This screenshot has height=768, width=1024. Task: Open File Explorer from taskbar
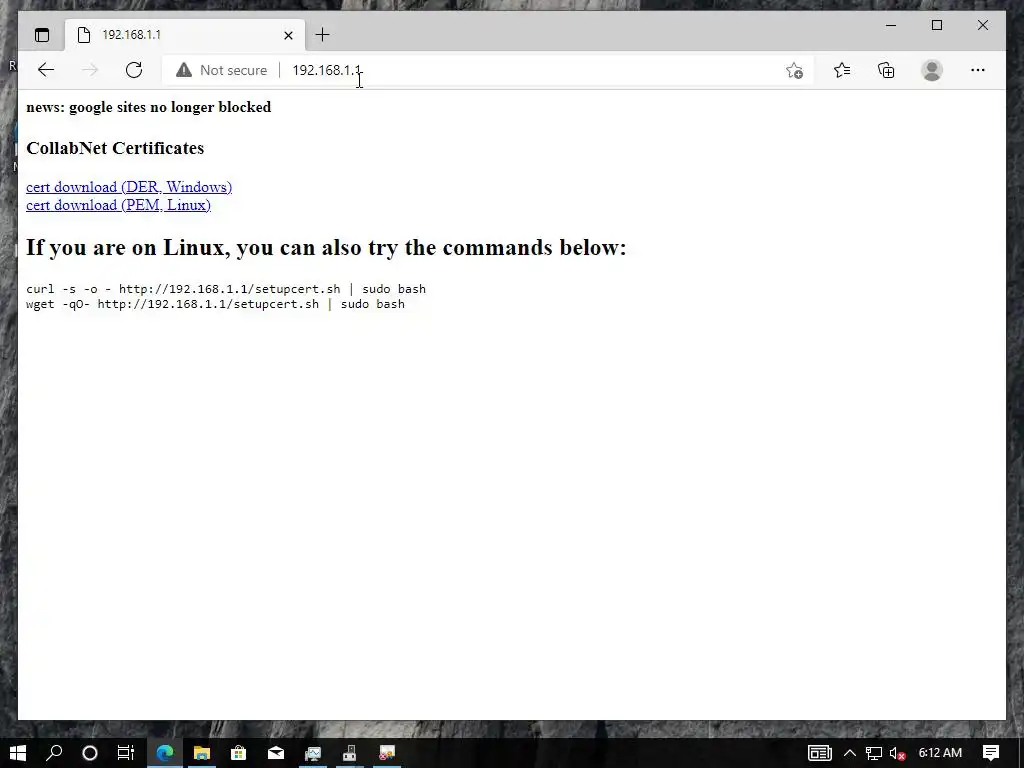[202, 753]
